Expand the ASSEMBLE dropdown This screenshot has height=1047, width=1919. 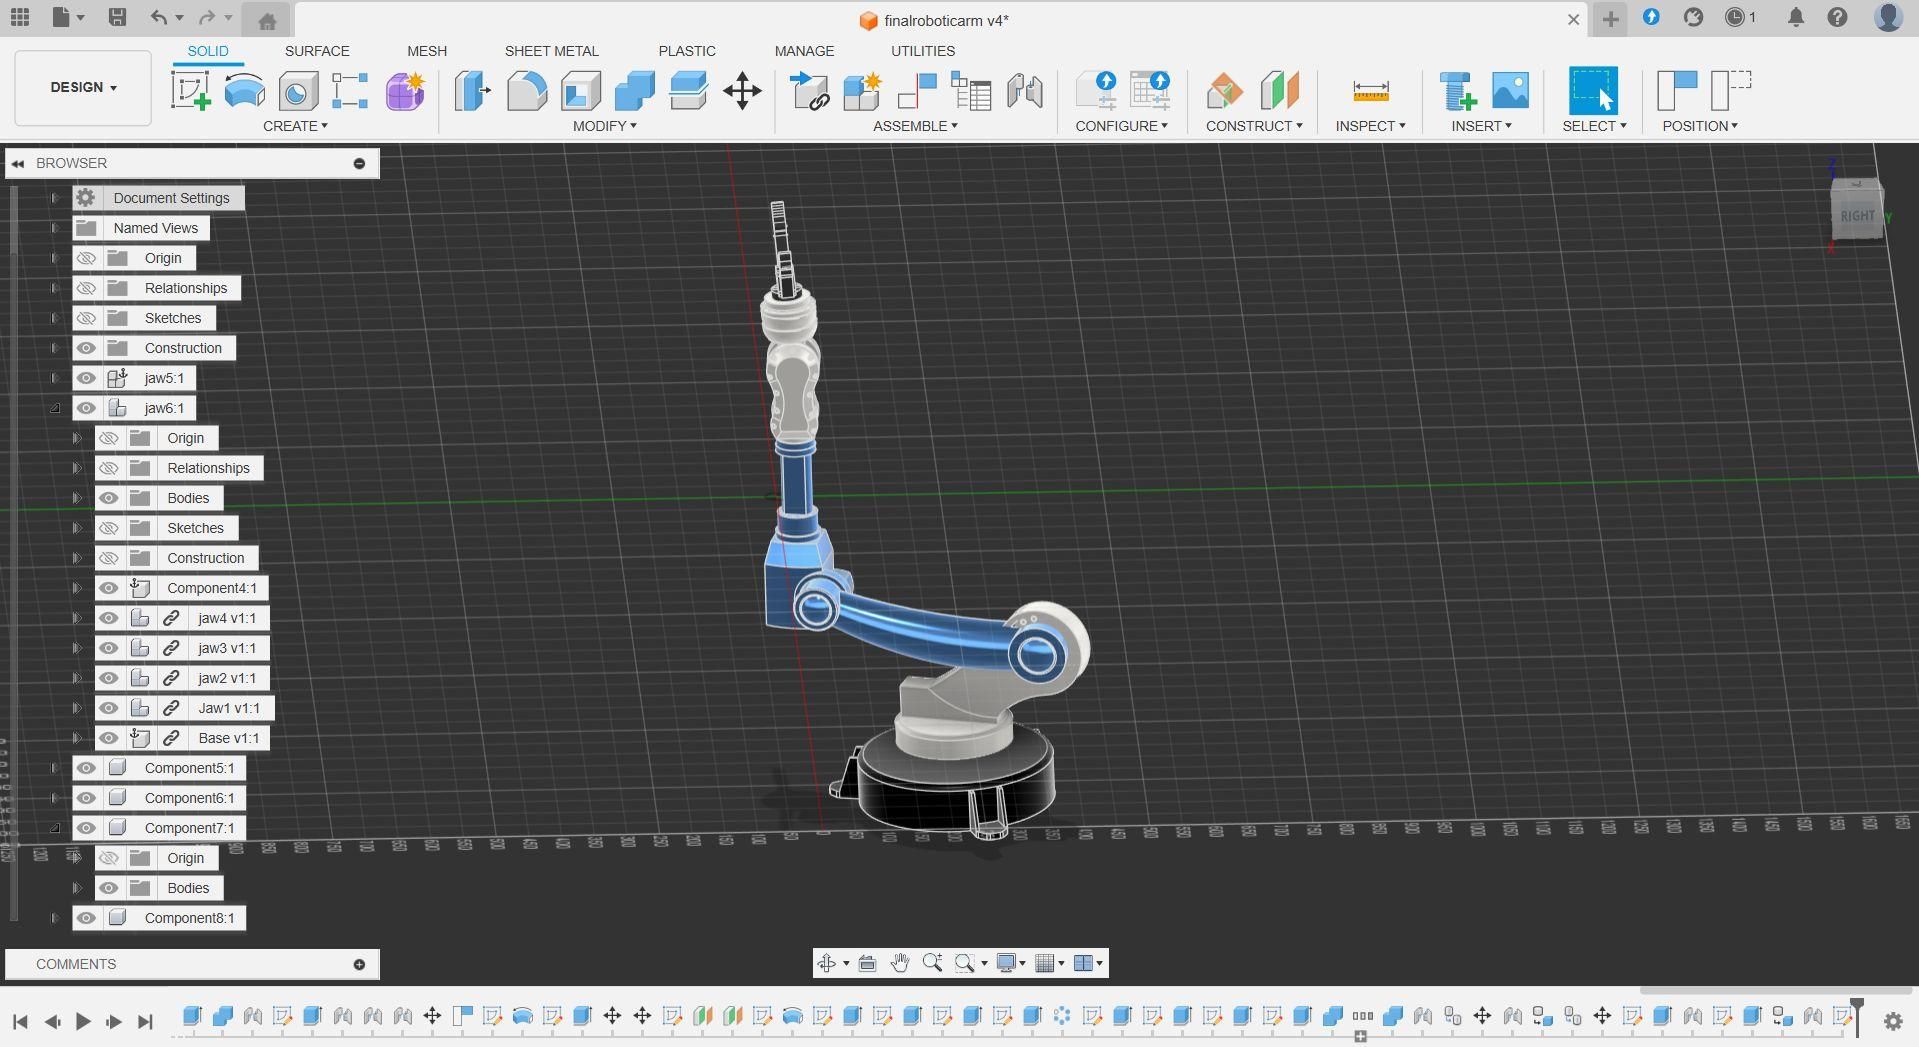pyautogui.click(x=915, y=126)
